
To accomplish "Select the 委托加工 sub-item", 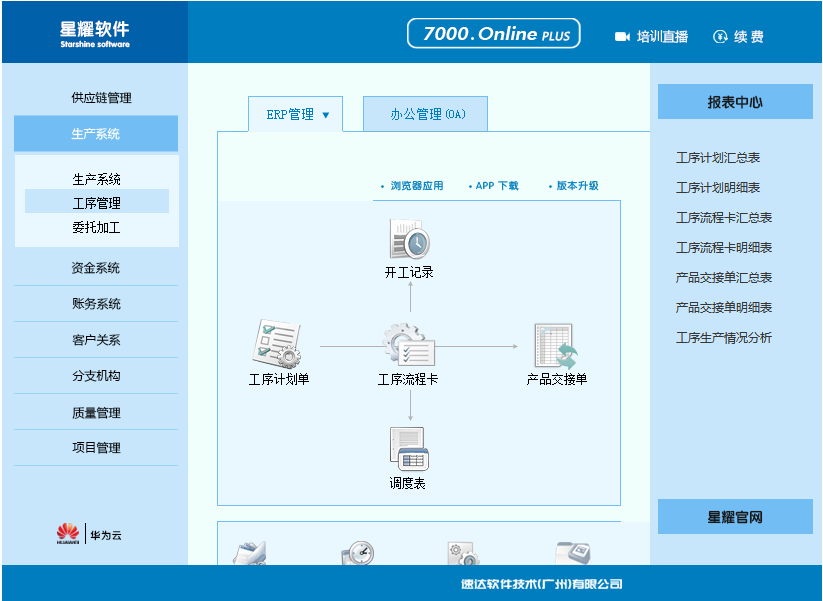I will pos(97,227).
